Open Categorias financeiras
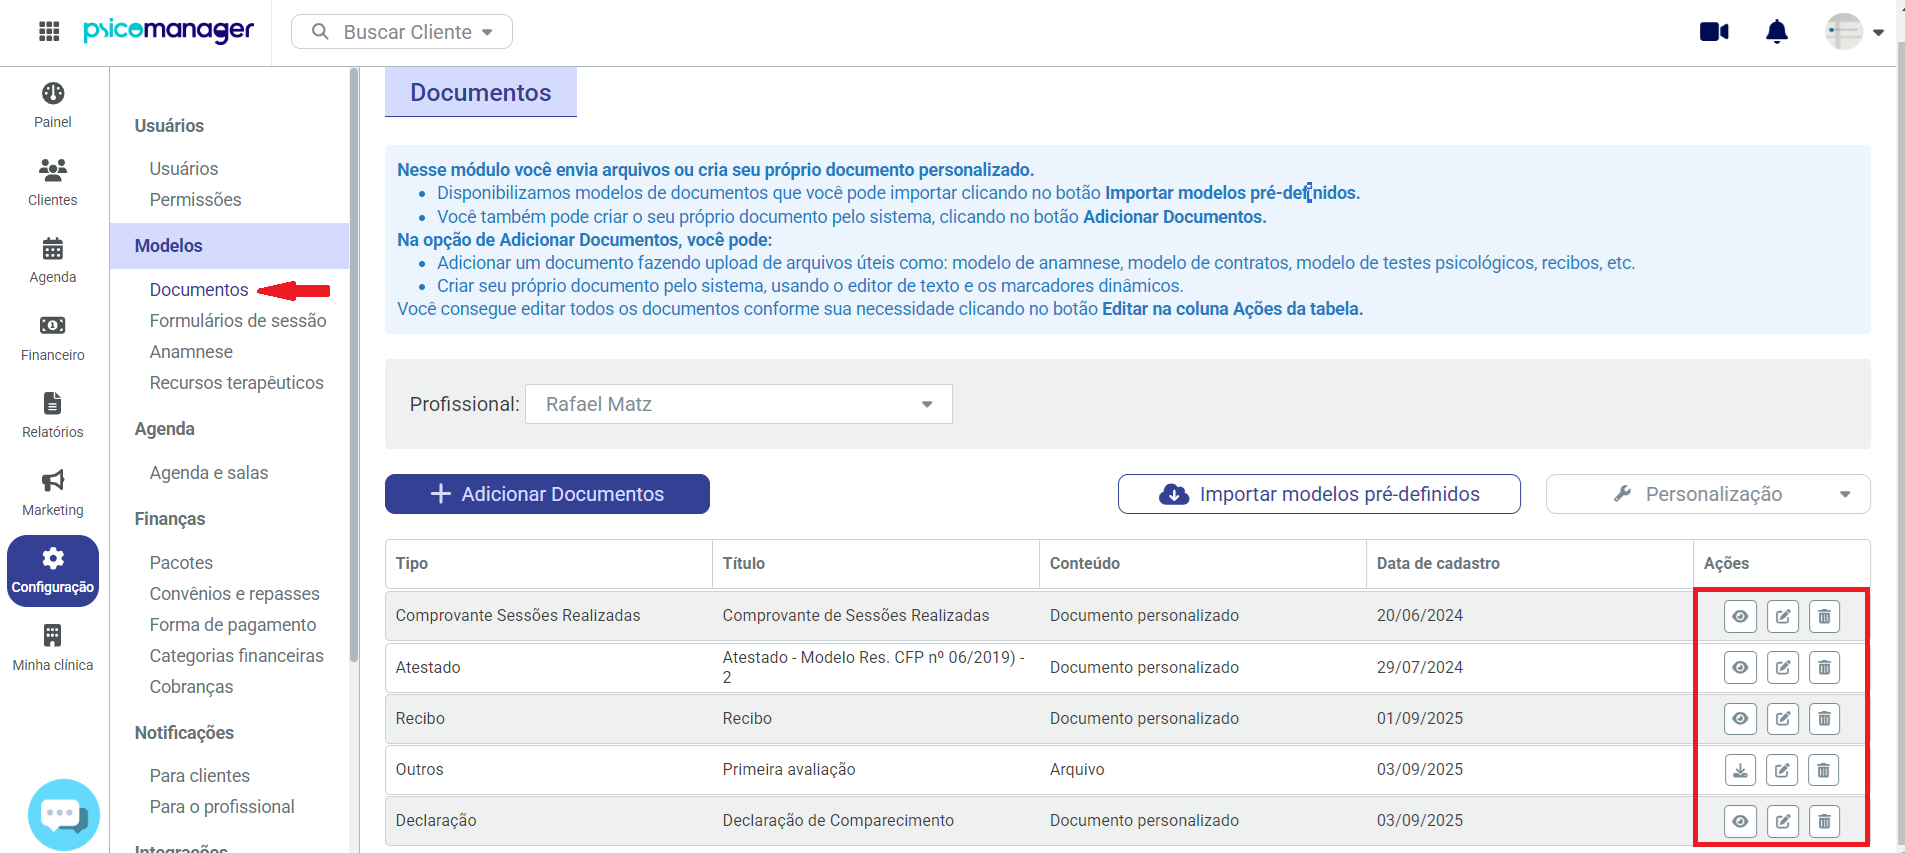 [237, 656]
